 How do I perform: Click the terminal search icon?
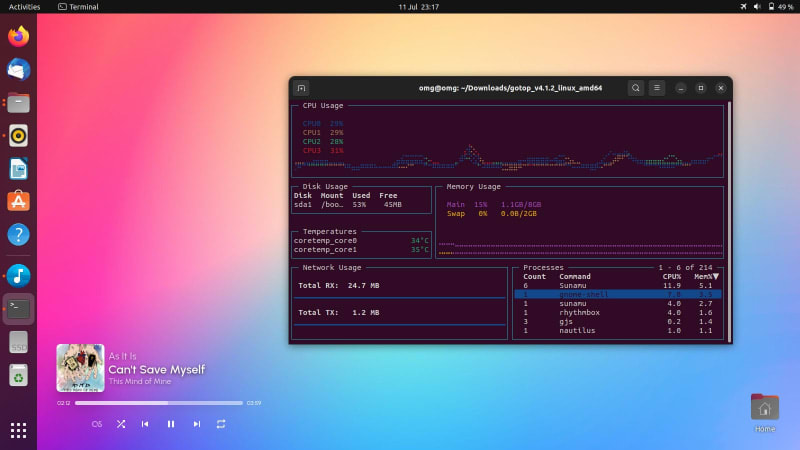click(635, 88)
